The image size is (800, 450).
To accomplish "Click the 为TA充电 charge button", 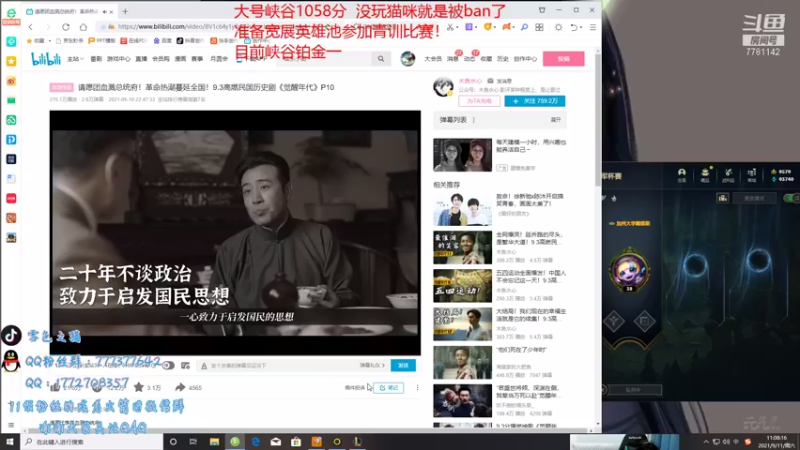I will 479,101.
